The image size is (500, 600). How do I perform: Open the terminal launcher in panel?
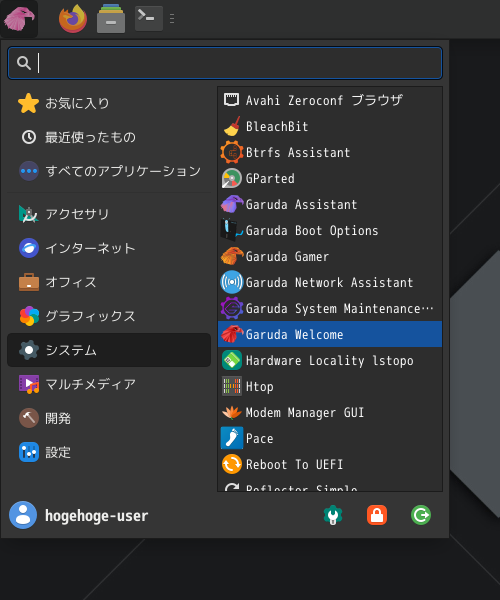[148, 18]
